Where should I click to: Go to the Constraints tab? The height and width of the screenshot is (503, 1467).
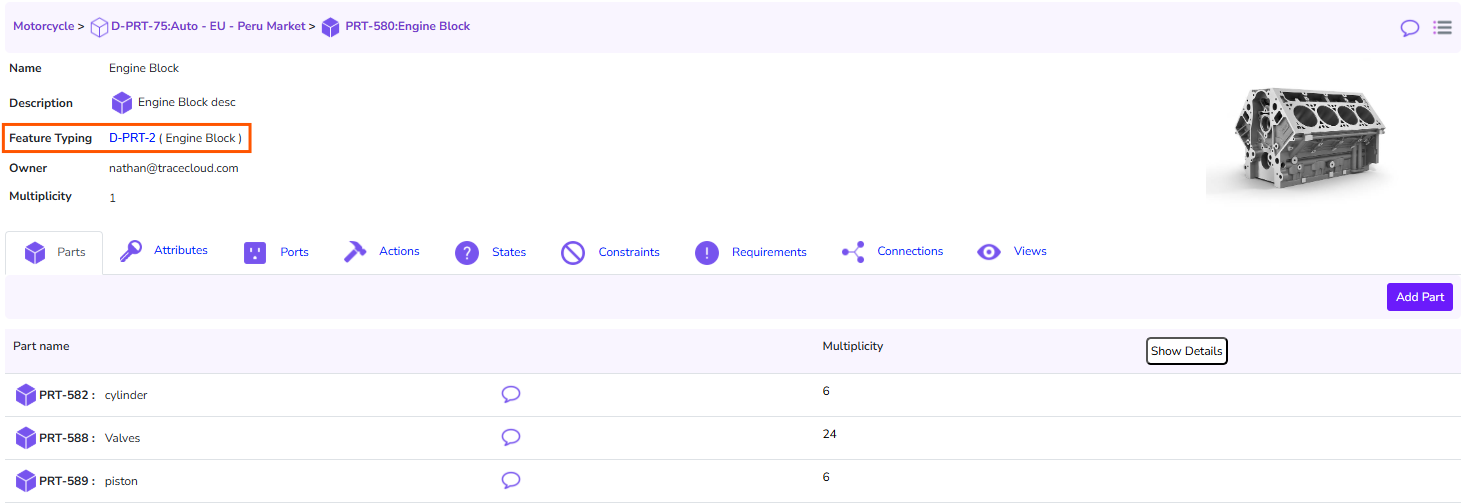click(629, 252)
